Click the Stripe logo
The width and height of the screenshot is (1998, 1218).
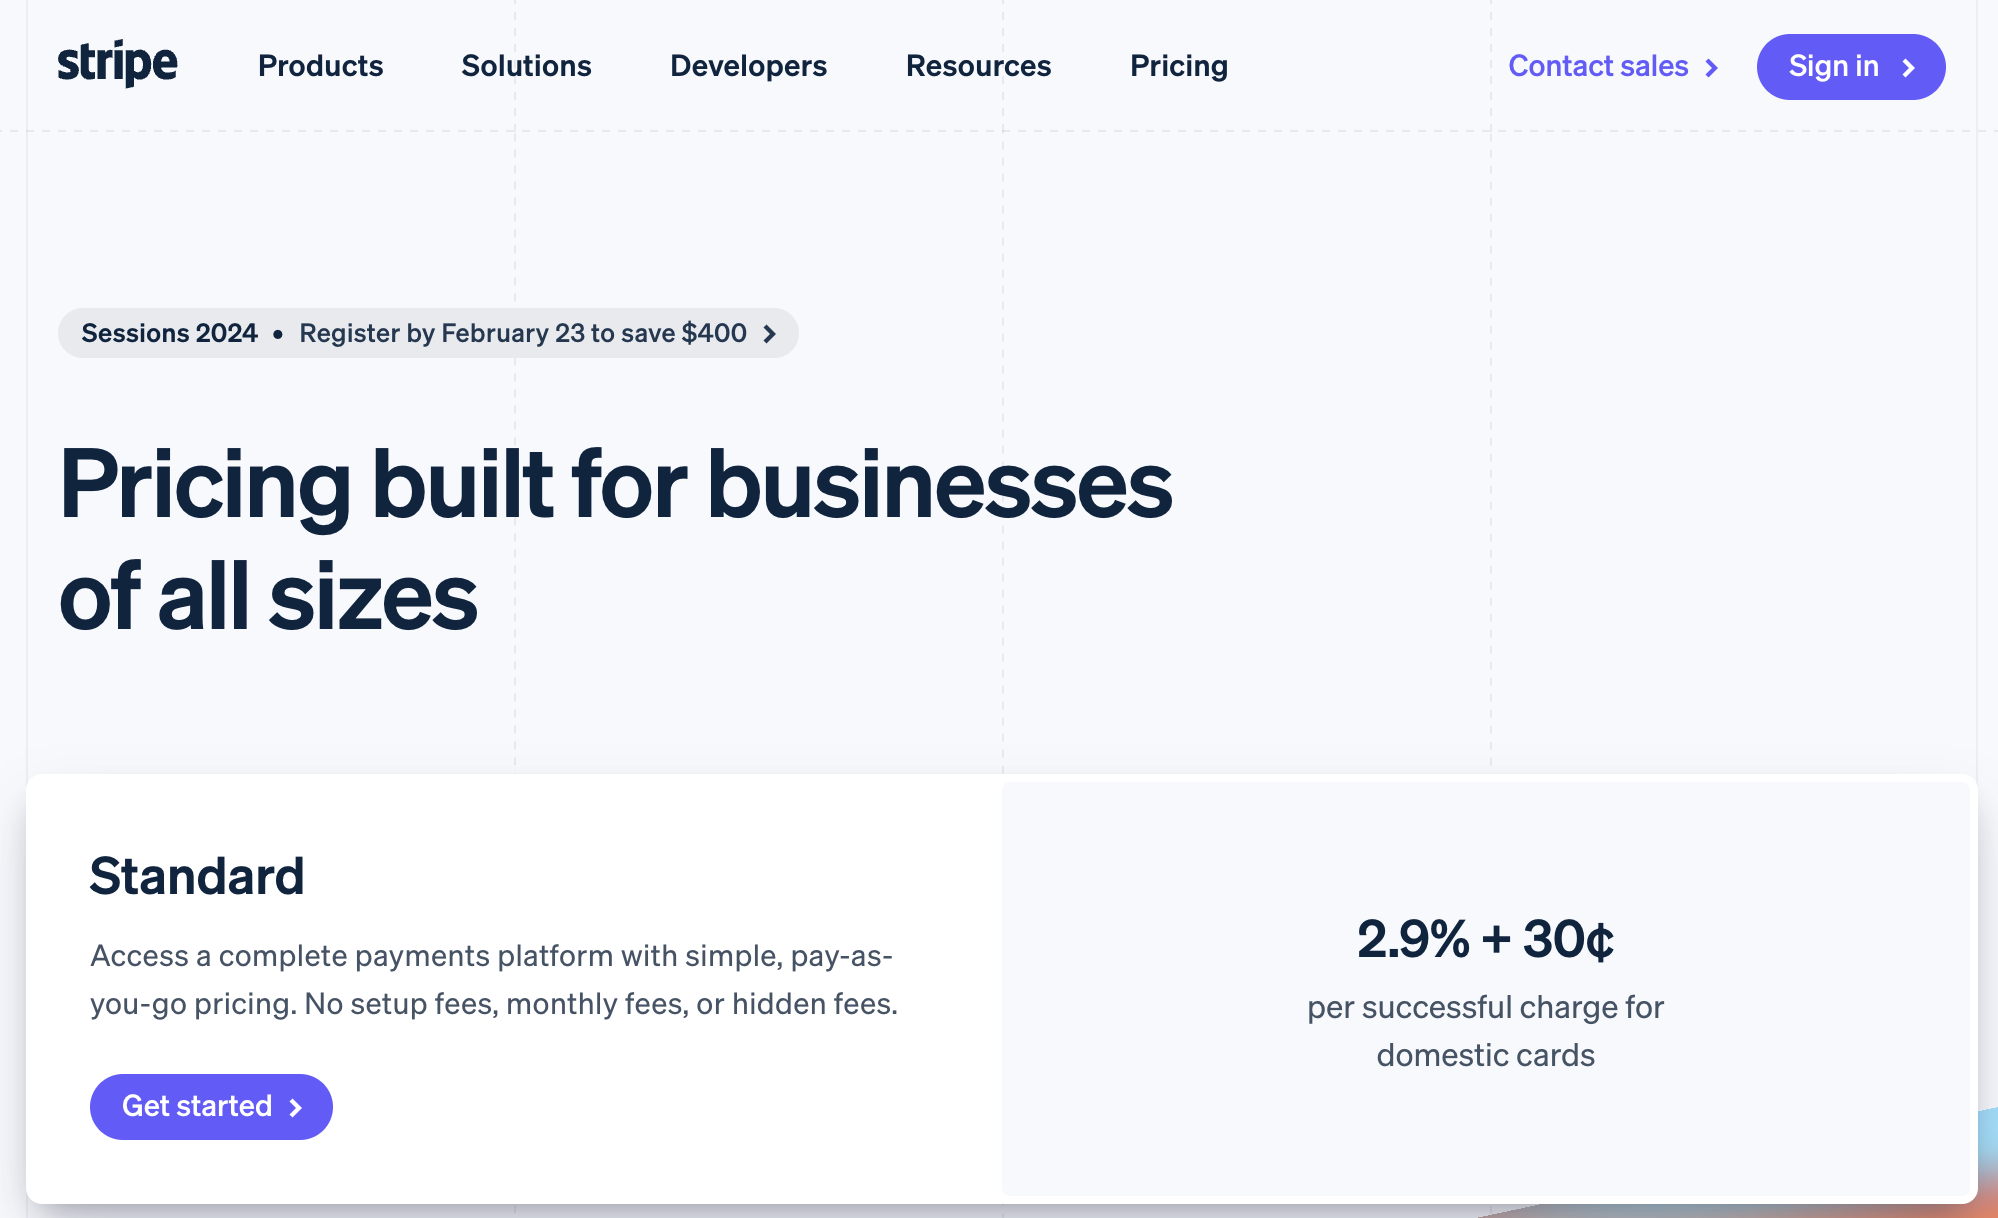(x=117, y=64)
